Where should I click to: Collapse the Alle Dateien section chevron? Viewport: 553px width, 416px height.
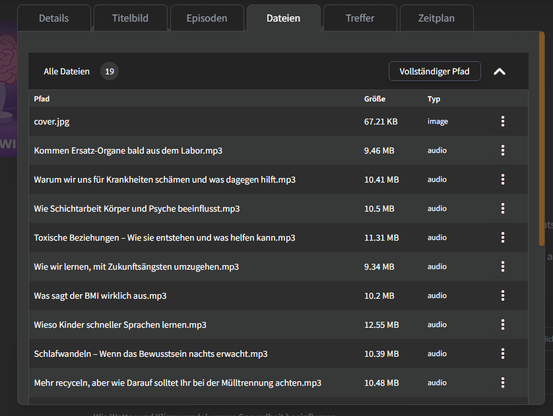click(499, 72)
